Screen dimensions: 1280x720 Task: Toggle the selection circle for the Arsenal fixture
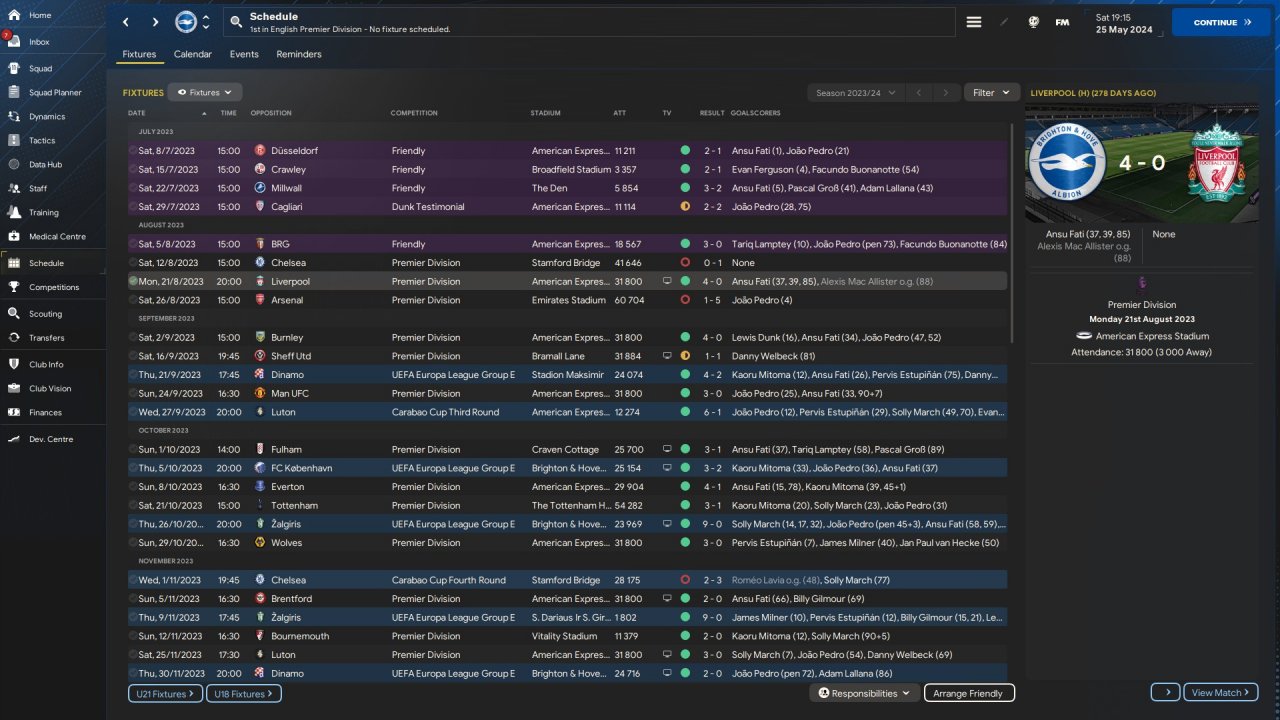point(133,300)
